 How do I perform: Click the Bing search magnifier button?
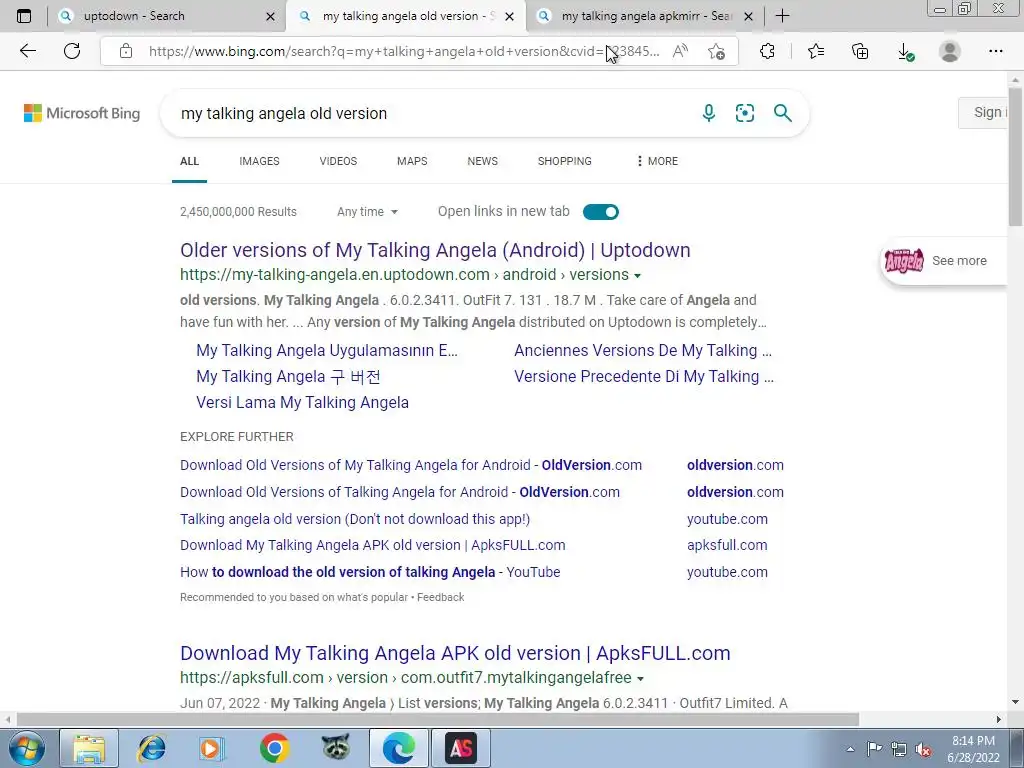click(782, 113)
